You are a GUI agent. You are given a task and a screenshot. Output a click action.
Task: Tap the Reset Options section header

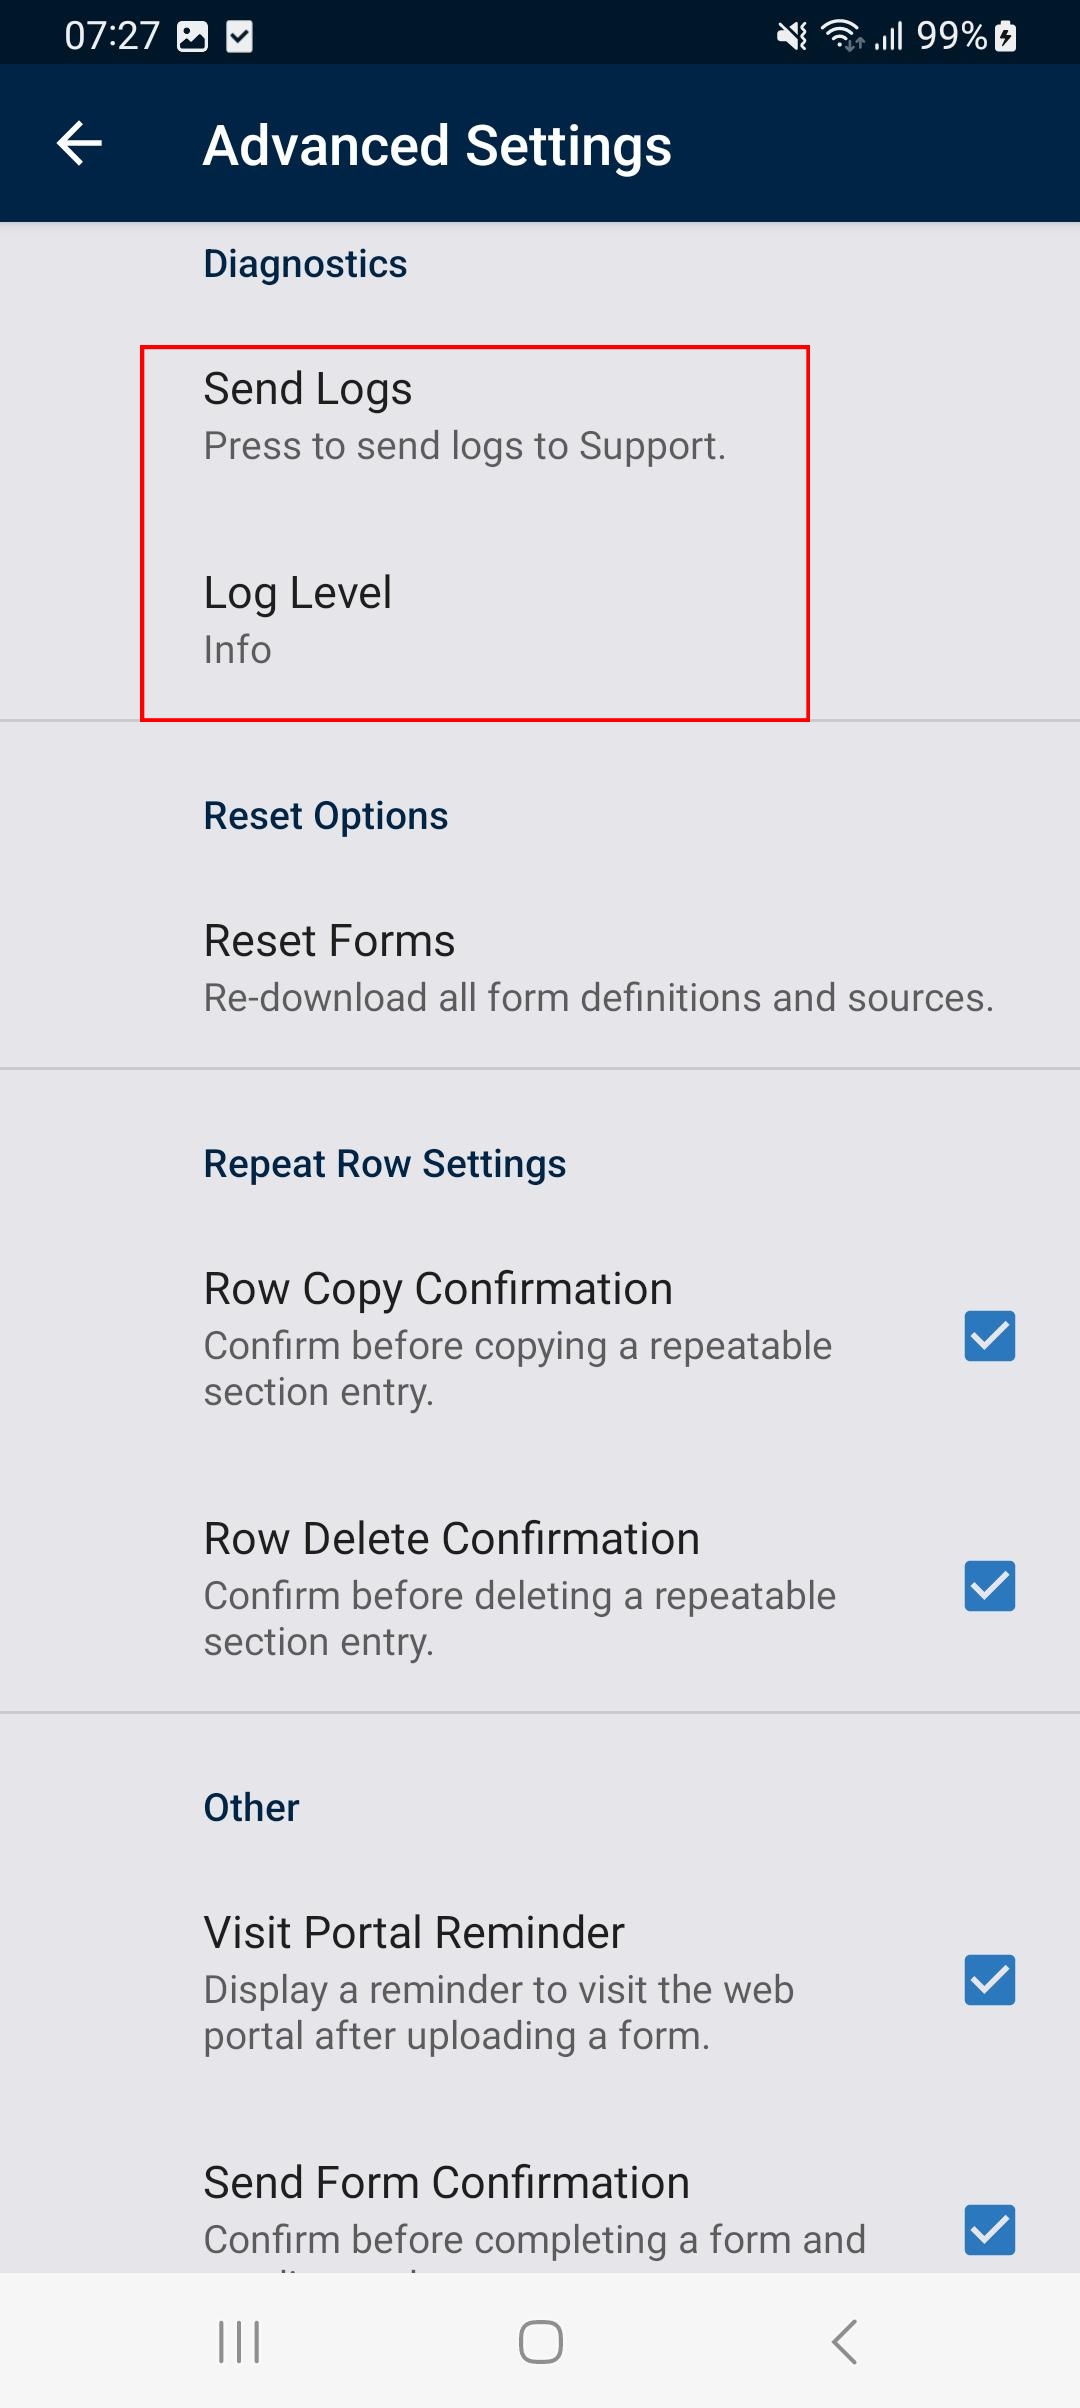coord(326,816)
